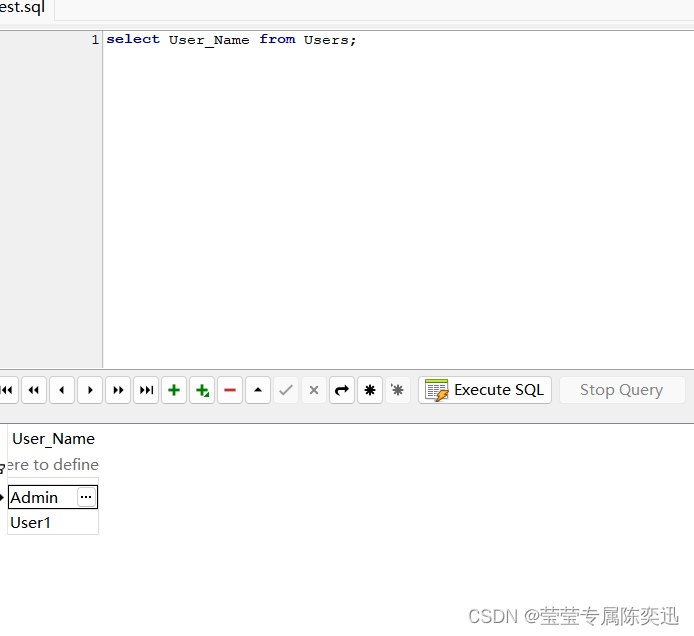The height and width of the screenshot is (636, 694).
Task: Go to first record navigation button
Action: pos(7,390)
